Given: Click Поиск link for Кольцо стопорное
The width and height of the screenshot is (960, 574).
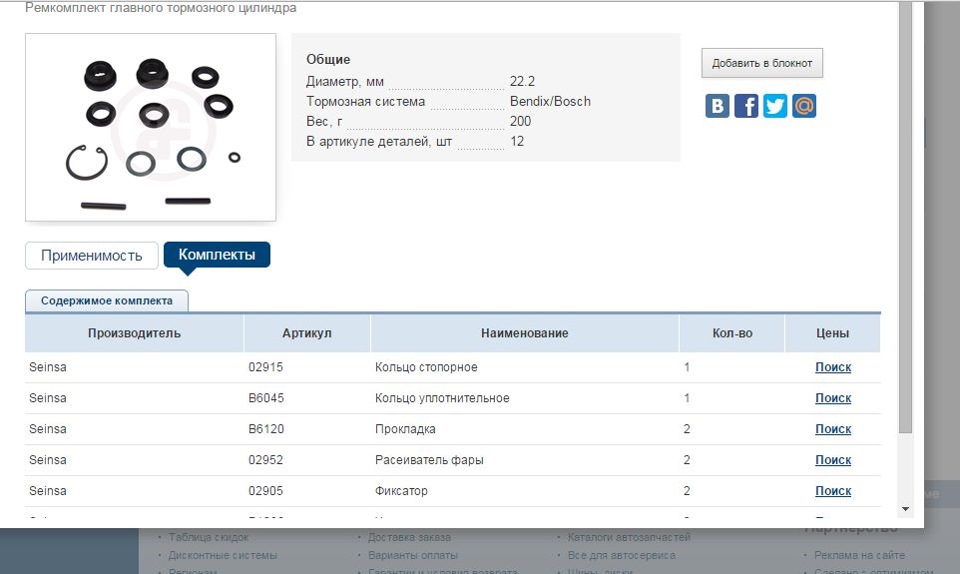Looking at the screenshot, I should (833, 367).
